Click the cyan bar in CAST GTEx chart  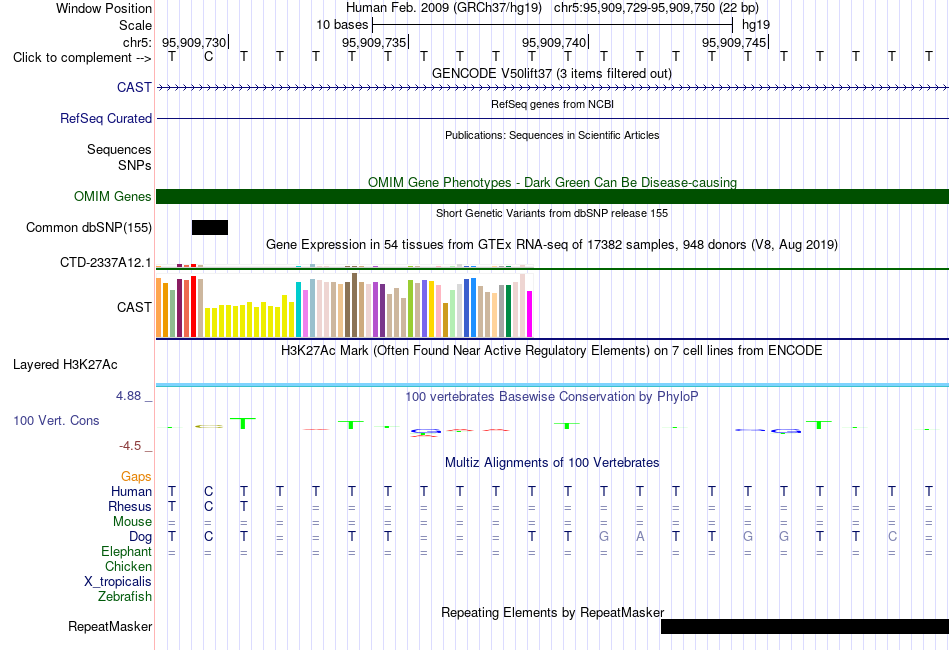(x=299, y=309)
